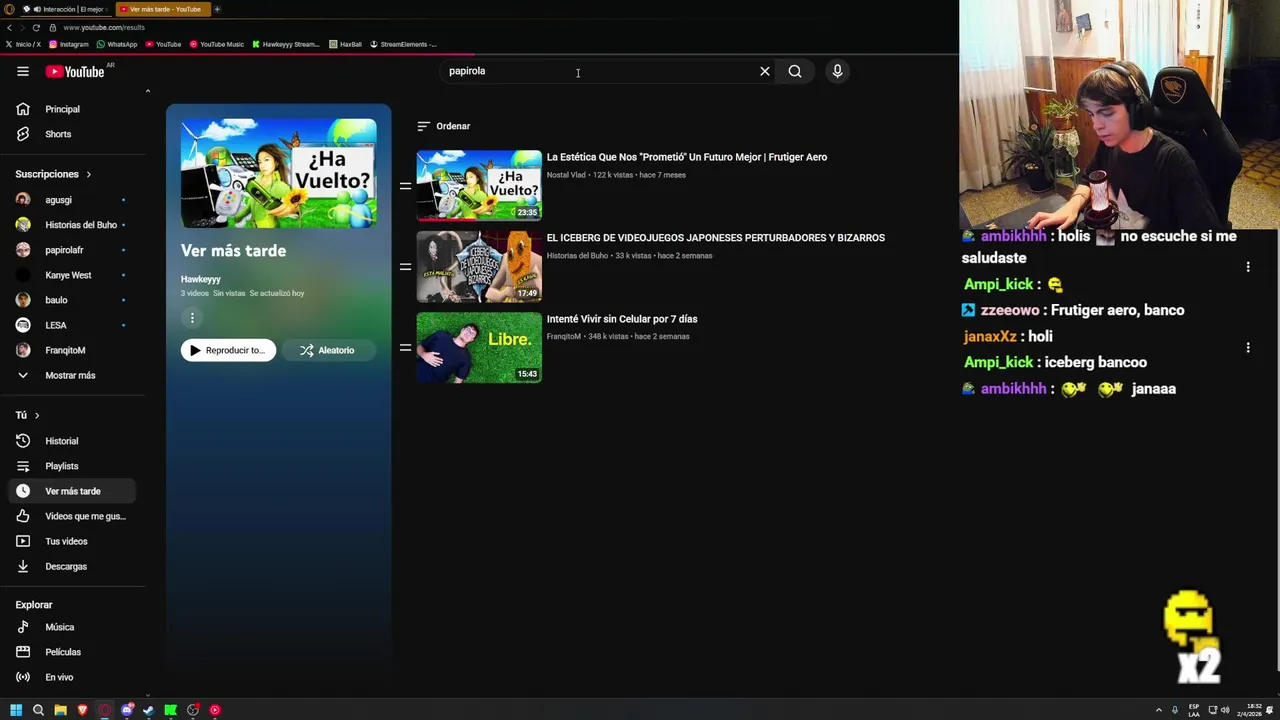This screenshot has width=1280, height=720.
Task: Open Instagram bookmark
Action: pos(69,44)
